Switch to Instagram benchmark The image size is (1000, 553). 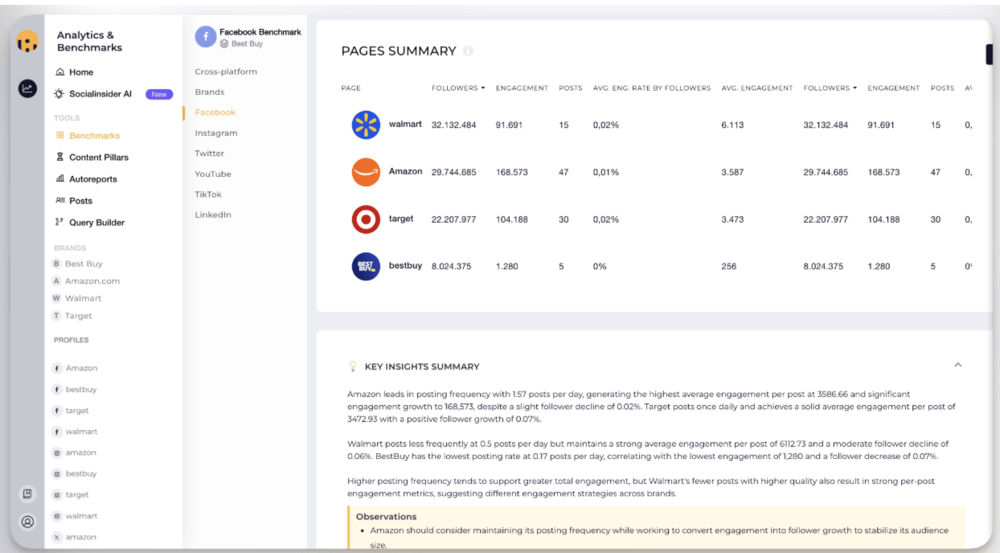pyautogui.click(x=216, y=133)
